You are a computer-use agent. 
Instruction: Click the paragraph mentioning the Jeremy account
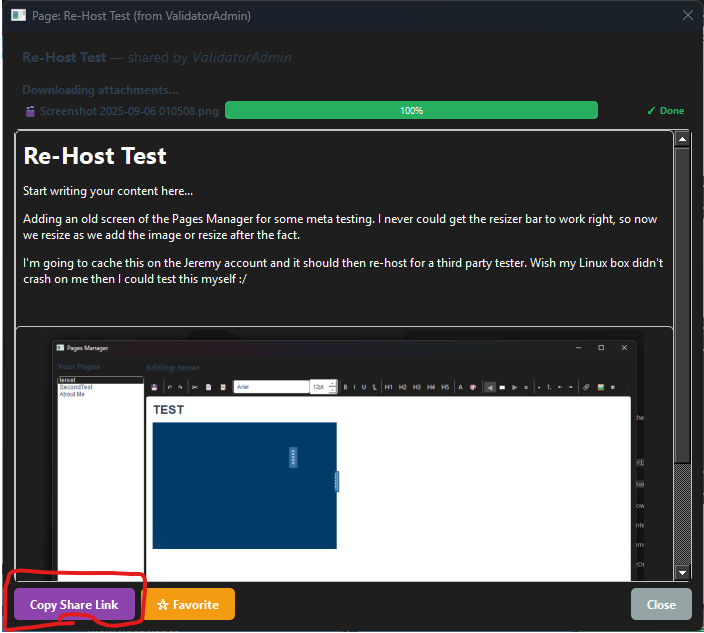point(343,271)
